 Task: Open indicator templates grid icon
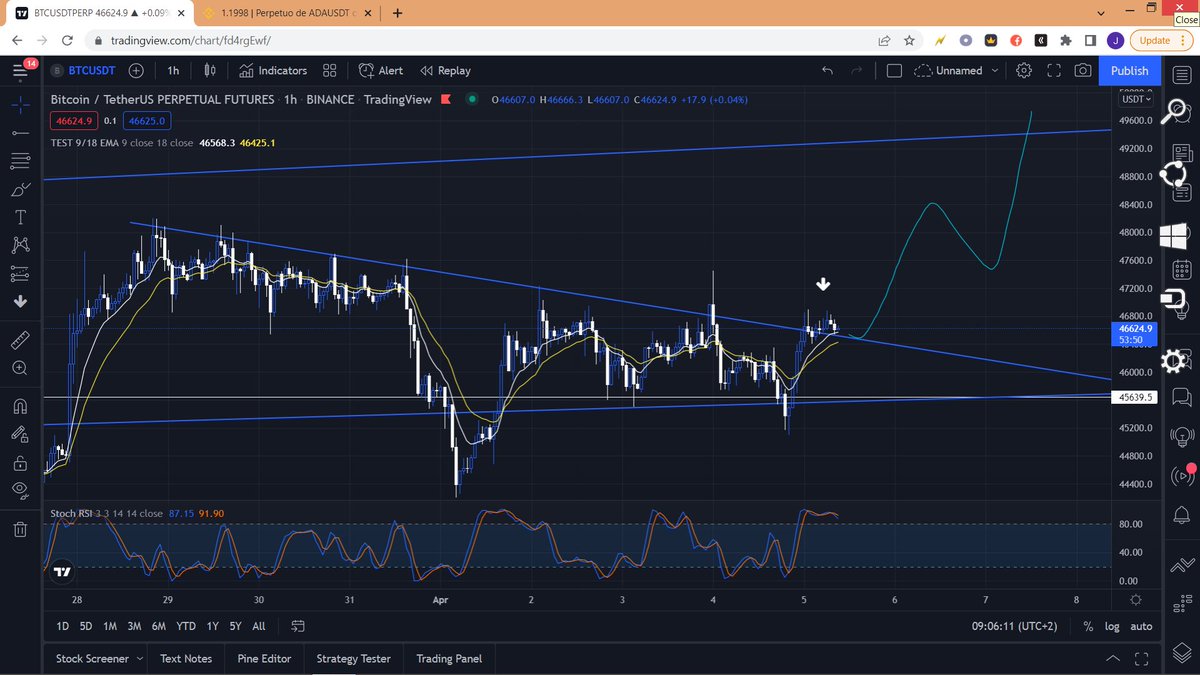[330, 70]
